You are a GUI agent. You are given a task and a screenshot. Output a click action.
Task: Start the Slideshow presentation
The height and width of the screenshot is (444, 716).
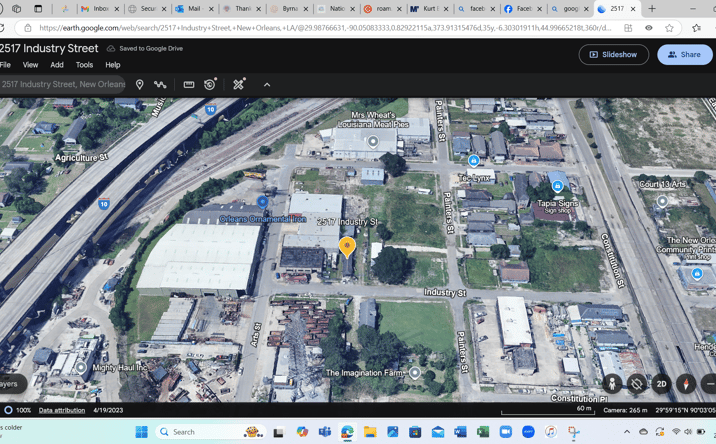point(614,54)
